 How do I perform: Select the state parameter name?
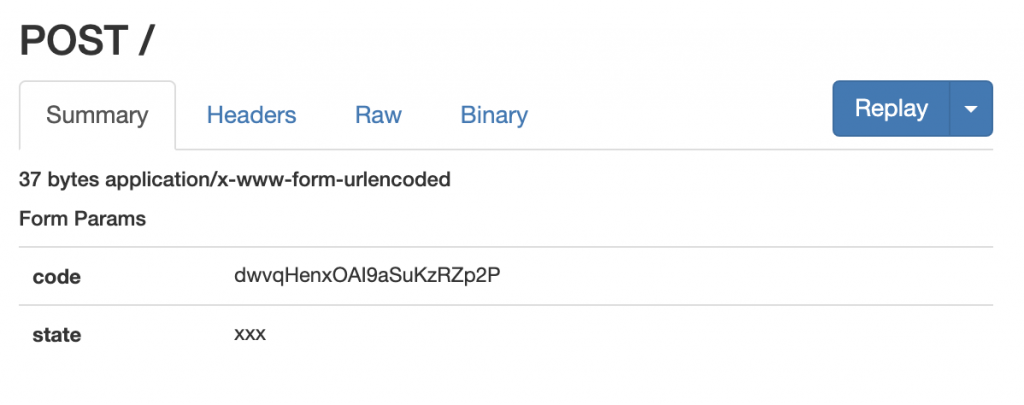pyautogui.click(x=57, y=335)
